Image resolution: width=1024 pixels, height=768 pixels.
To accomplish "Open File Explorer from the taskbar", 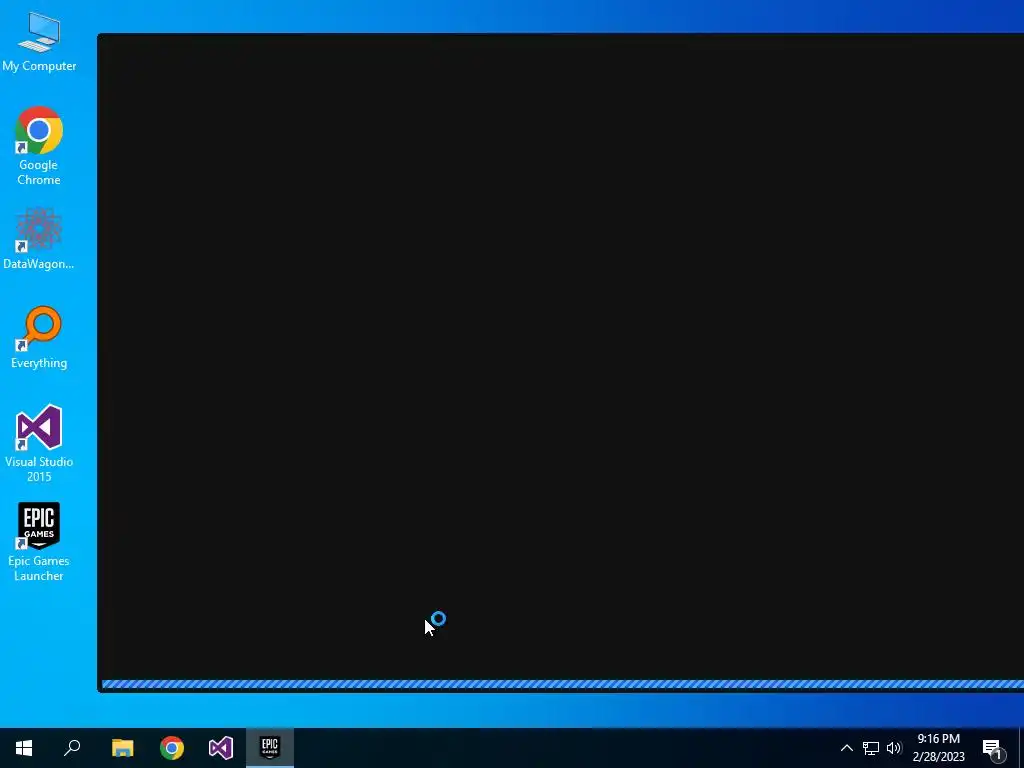I will (123, 748).
